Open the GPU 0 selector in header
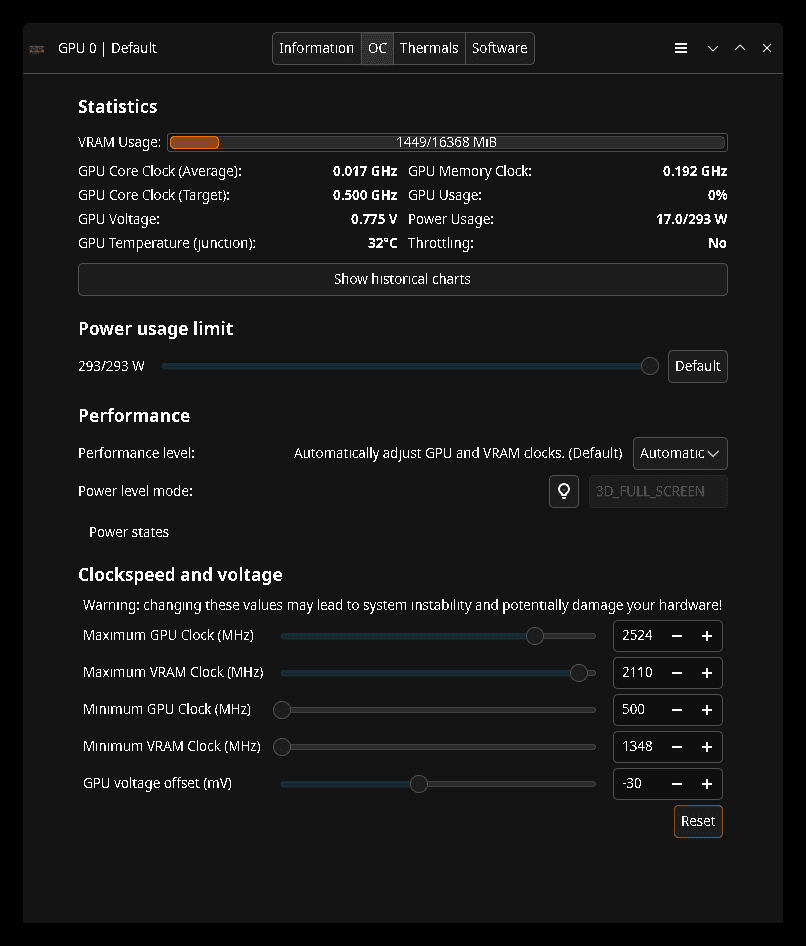The width and height of the screenshot is (806, 946). 107,48
